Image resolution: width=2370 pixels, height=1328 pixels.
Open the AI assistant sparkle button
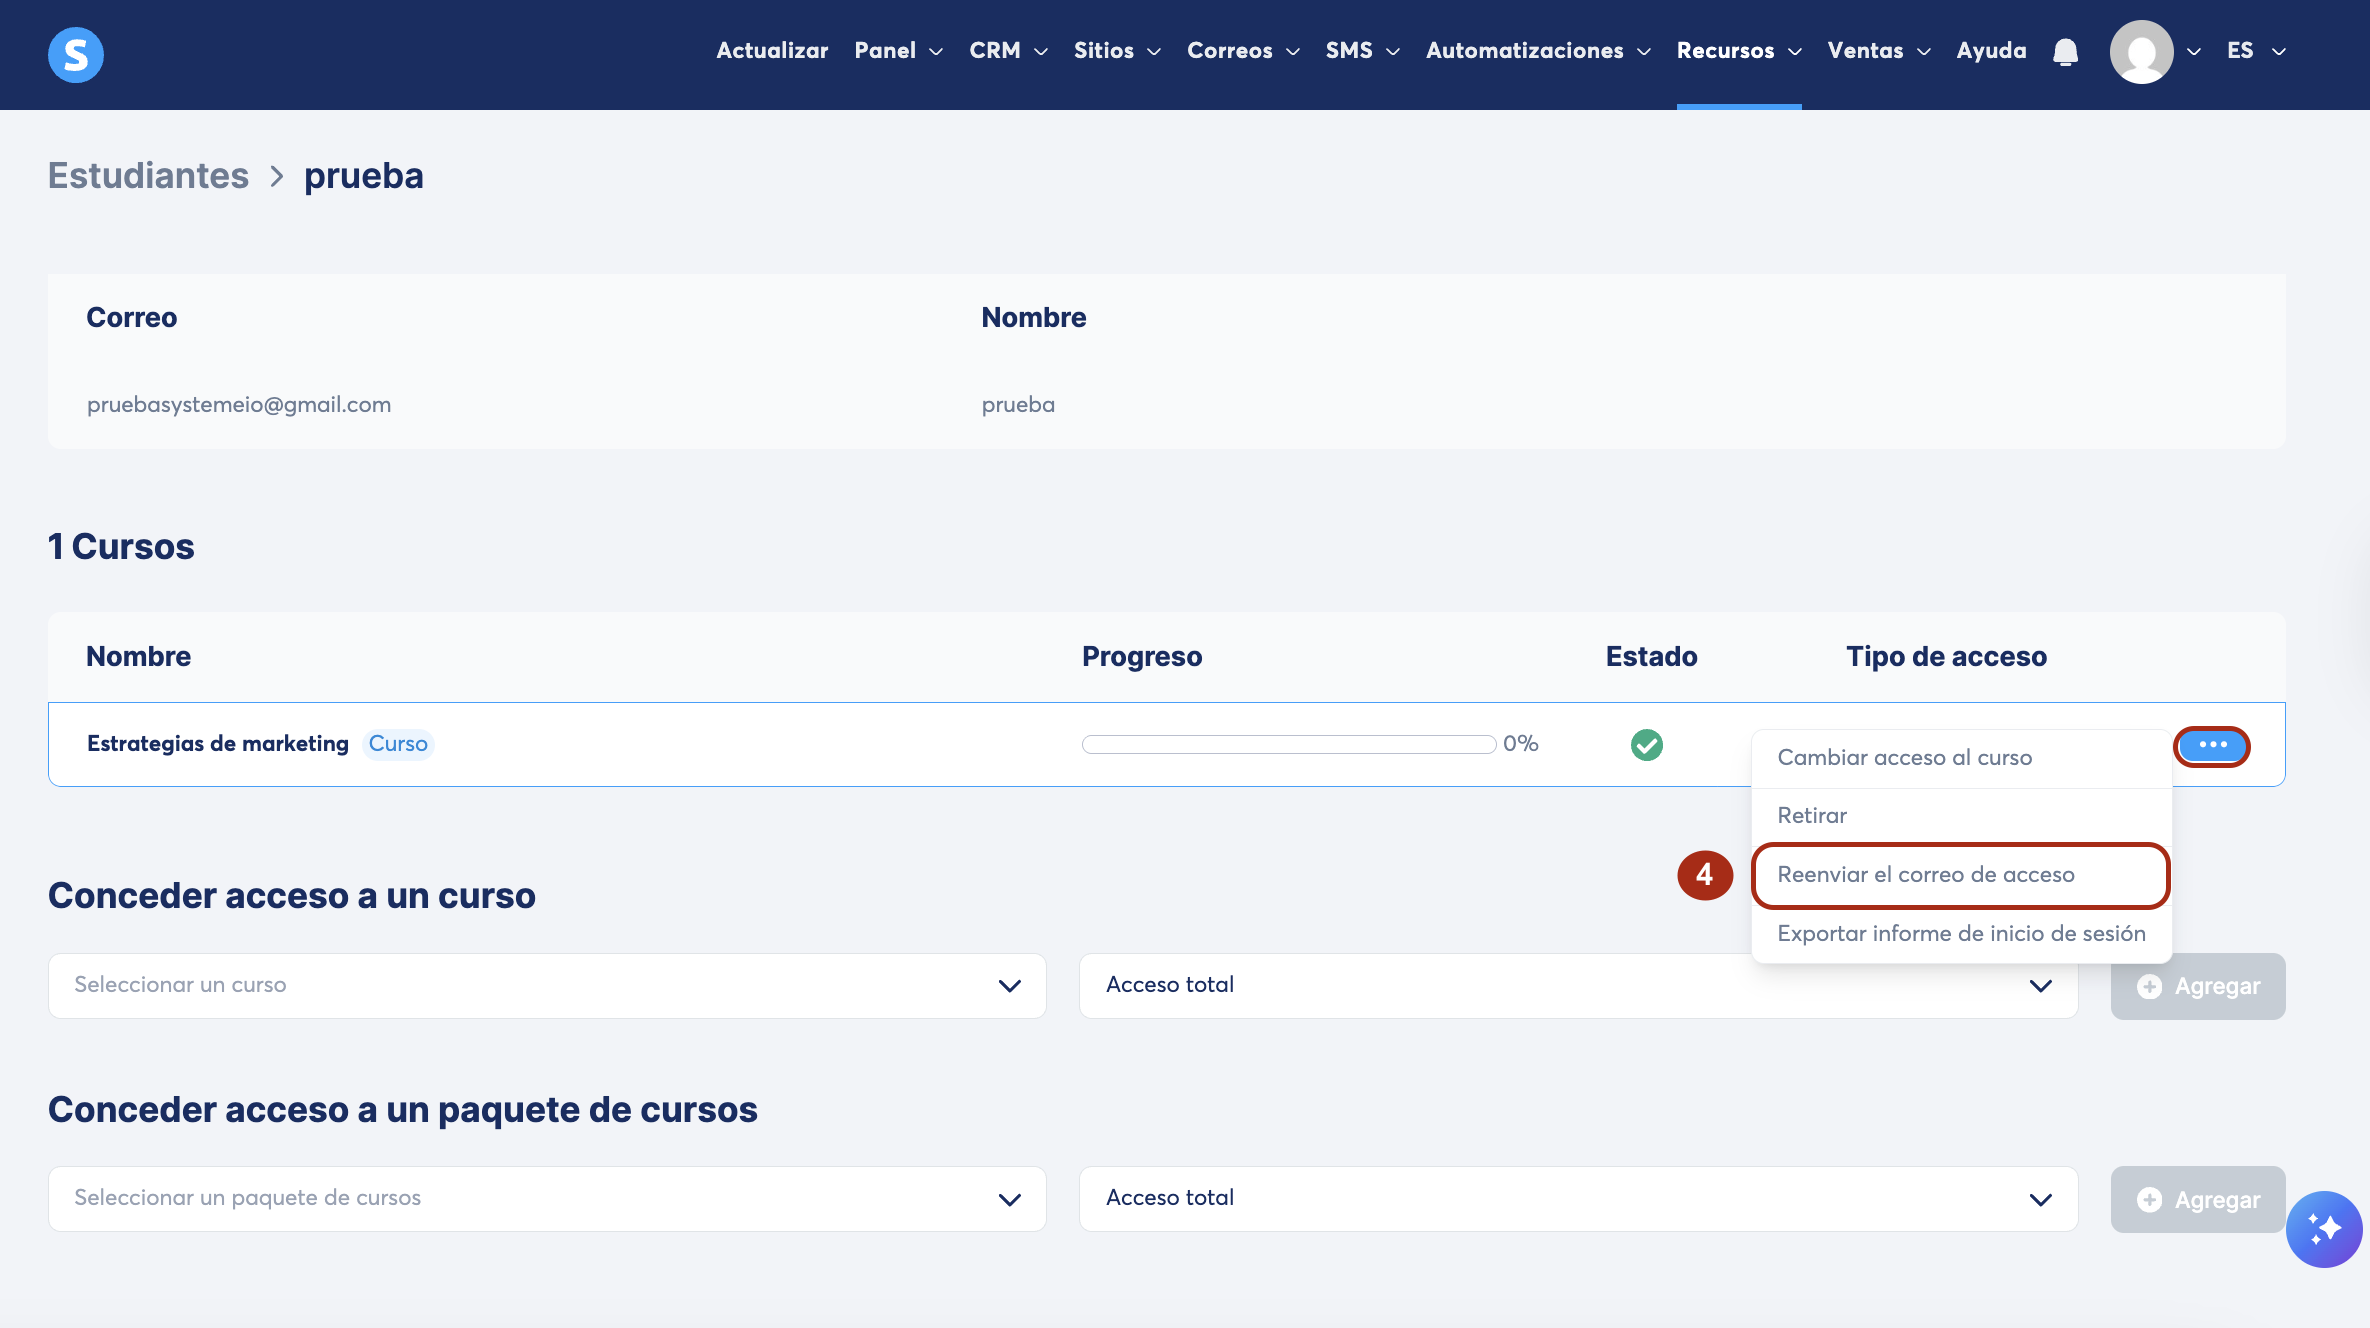(x=2323, y=1228)
